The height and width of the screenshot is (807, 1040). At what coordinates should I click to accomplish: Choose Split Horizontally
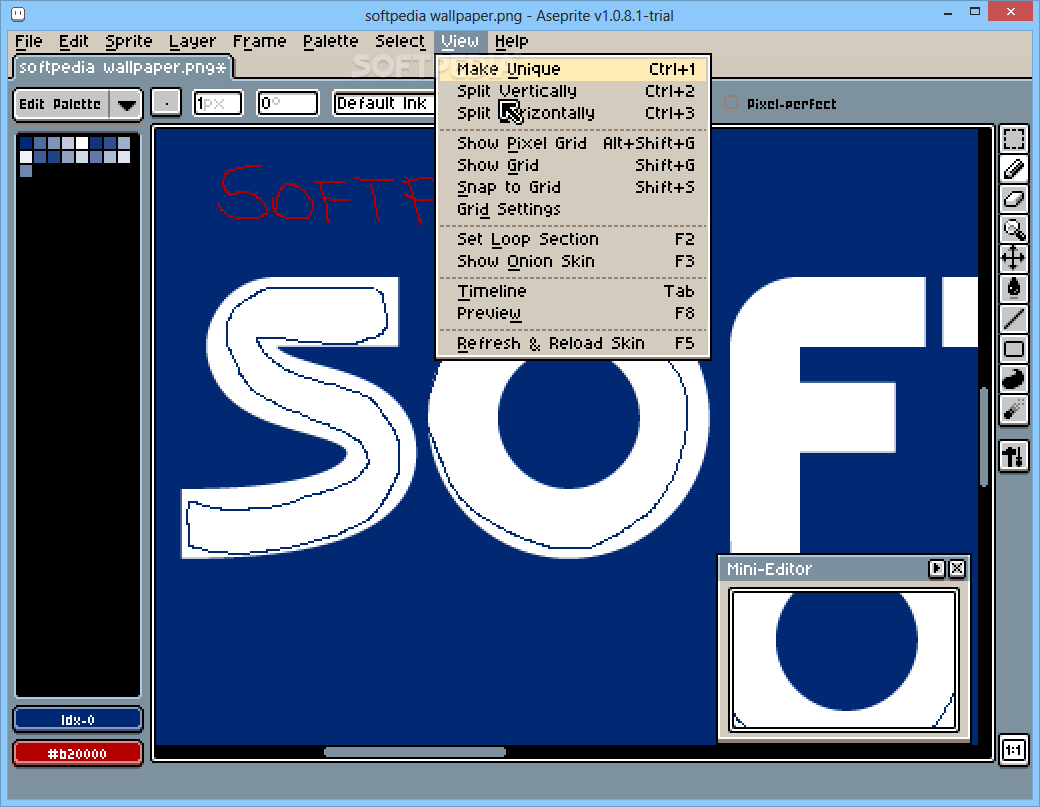tap(574, 113)
